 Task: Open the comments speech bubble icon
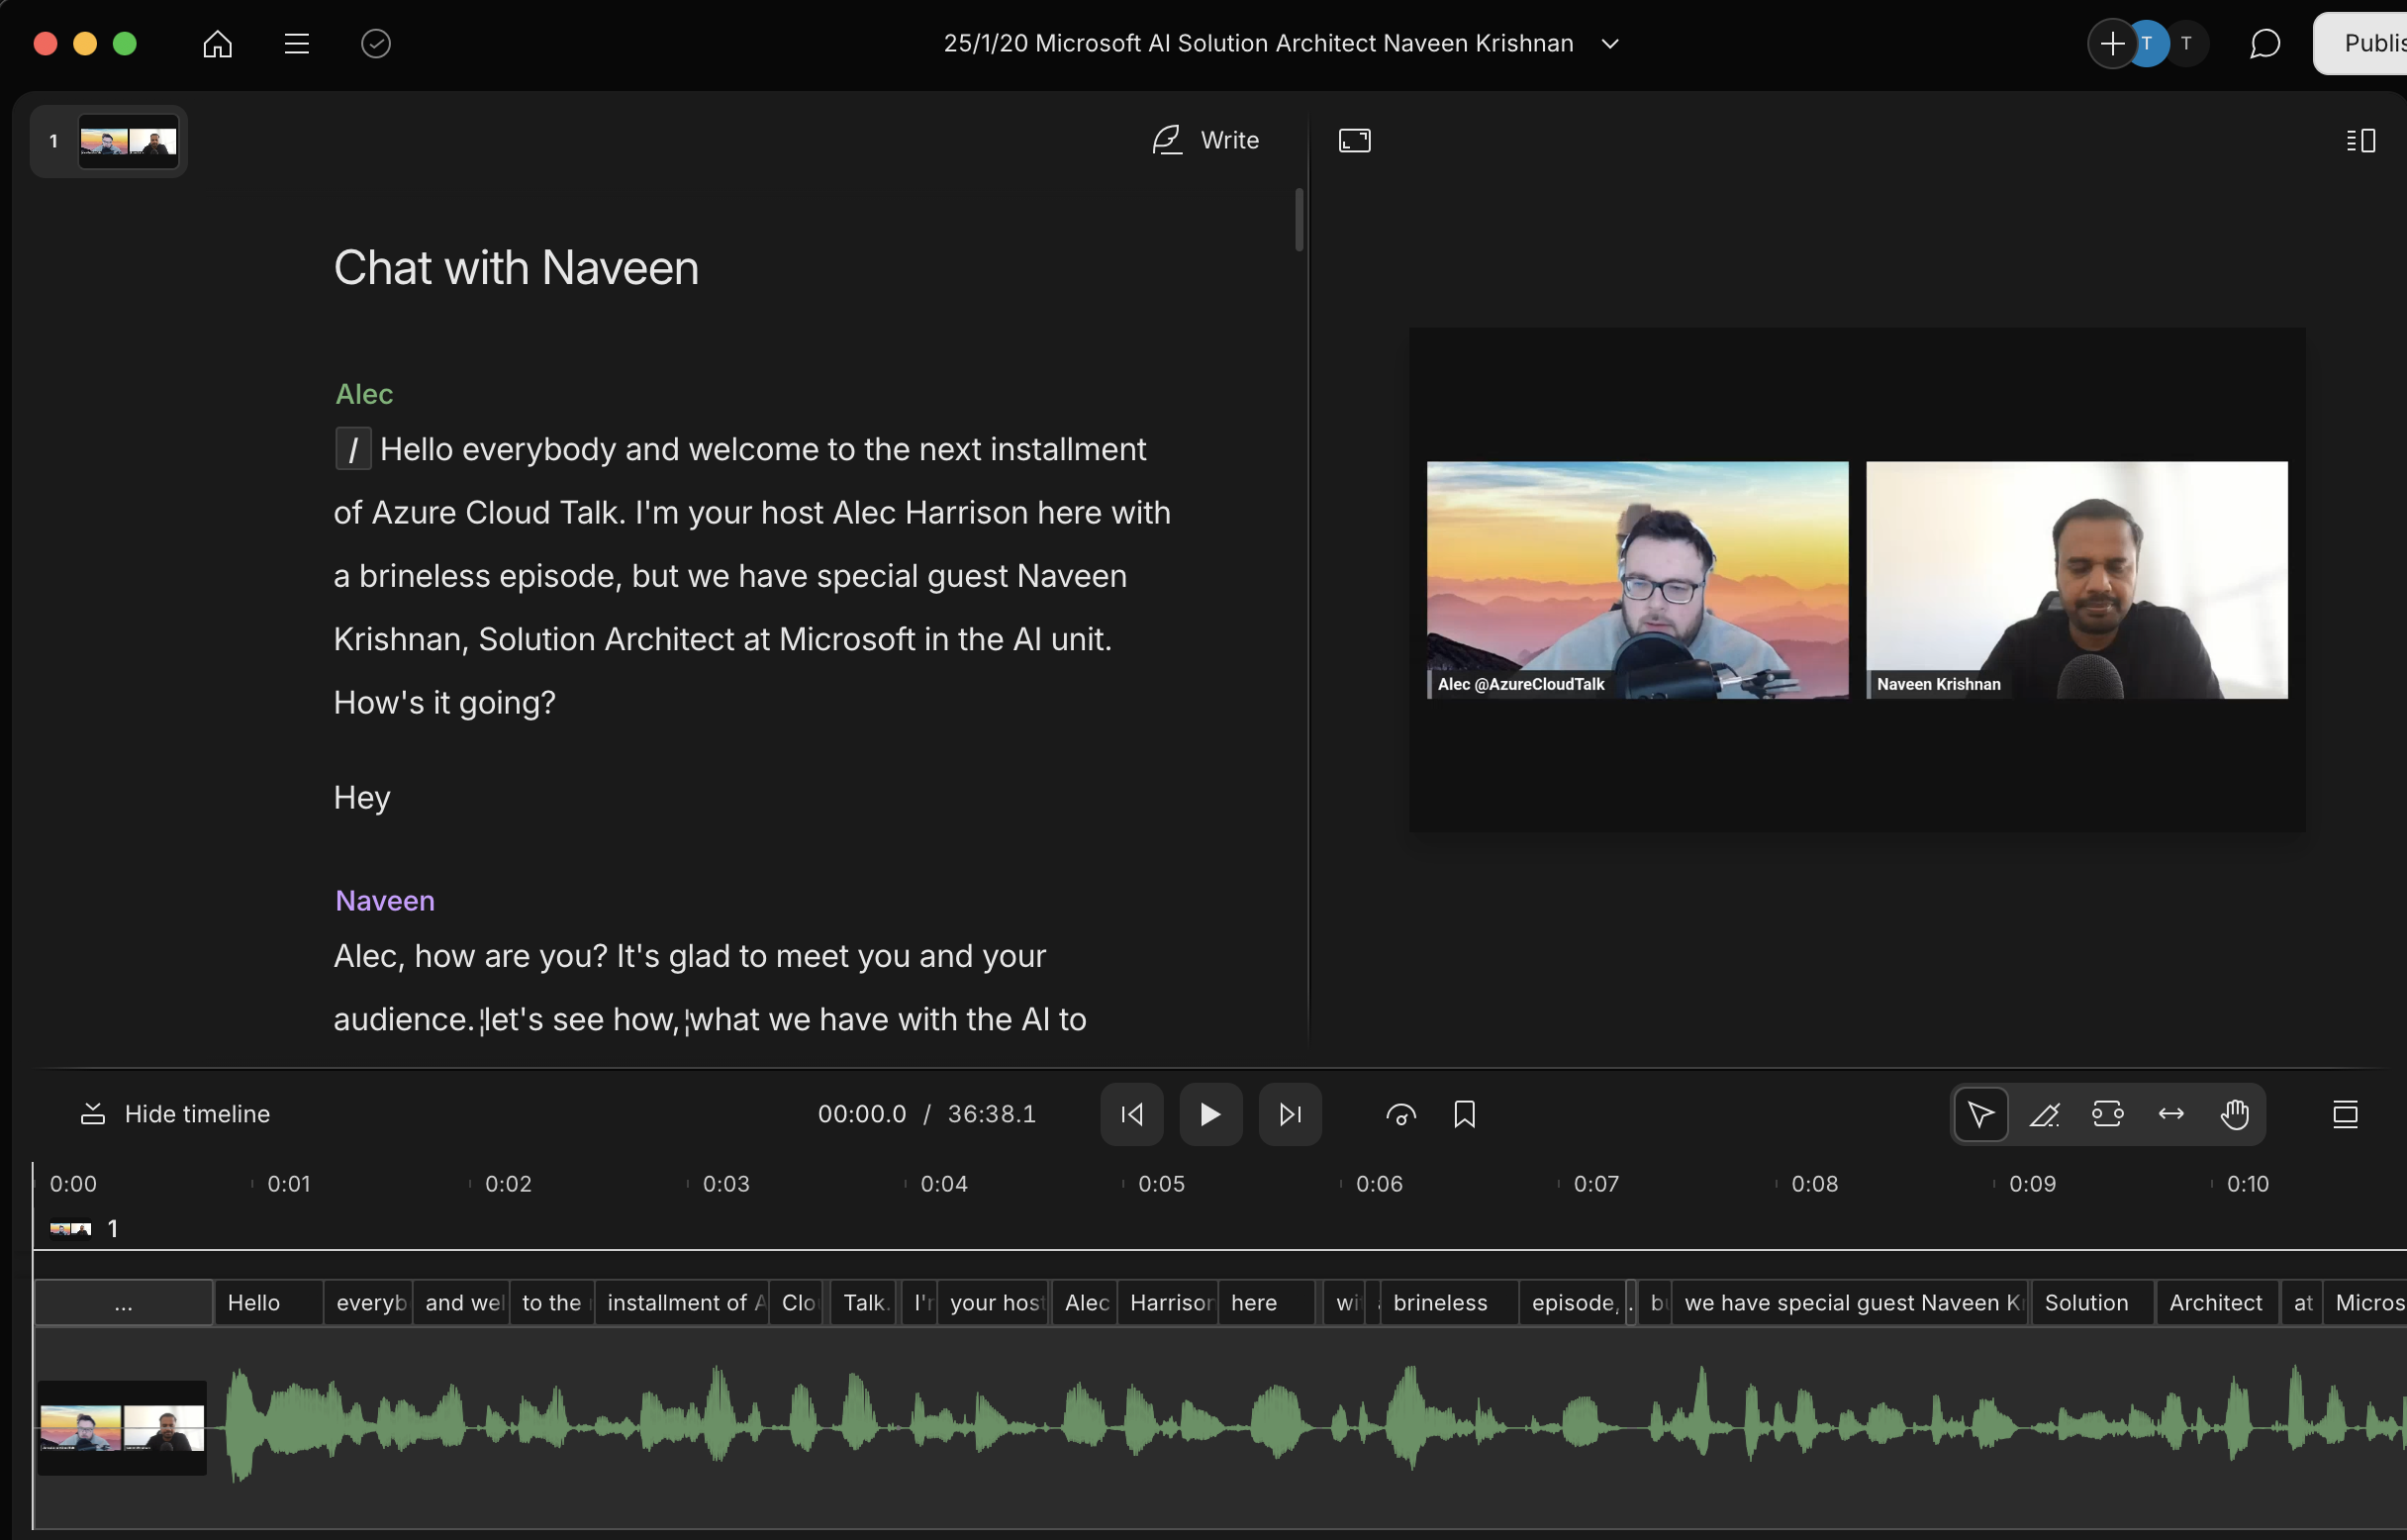coord(2264,43)
